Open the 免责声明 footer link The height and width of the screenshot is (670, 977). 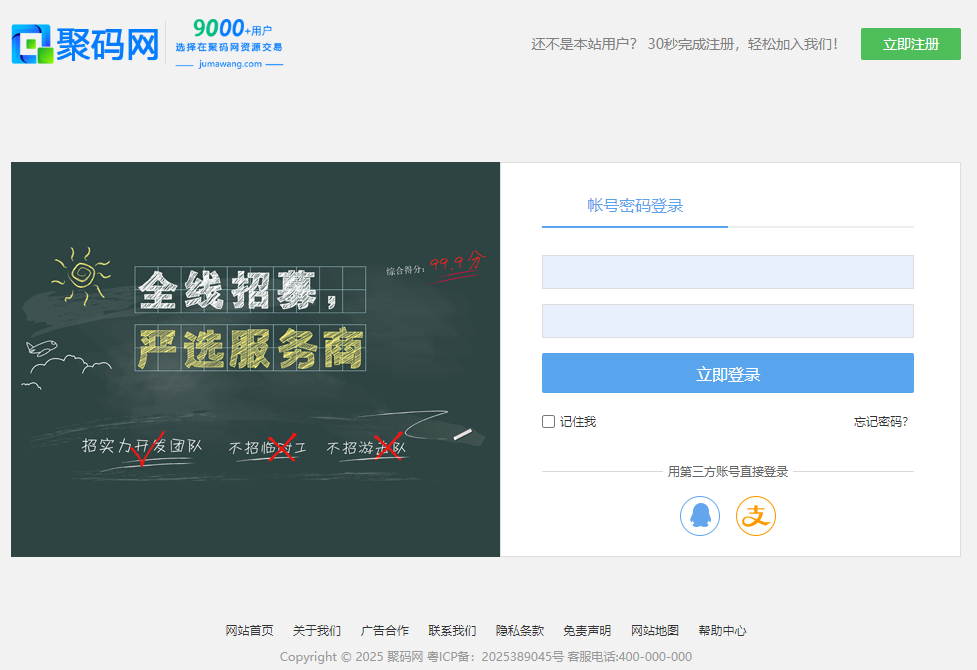coord(587,631)
